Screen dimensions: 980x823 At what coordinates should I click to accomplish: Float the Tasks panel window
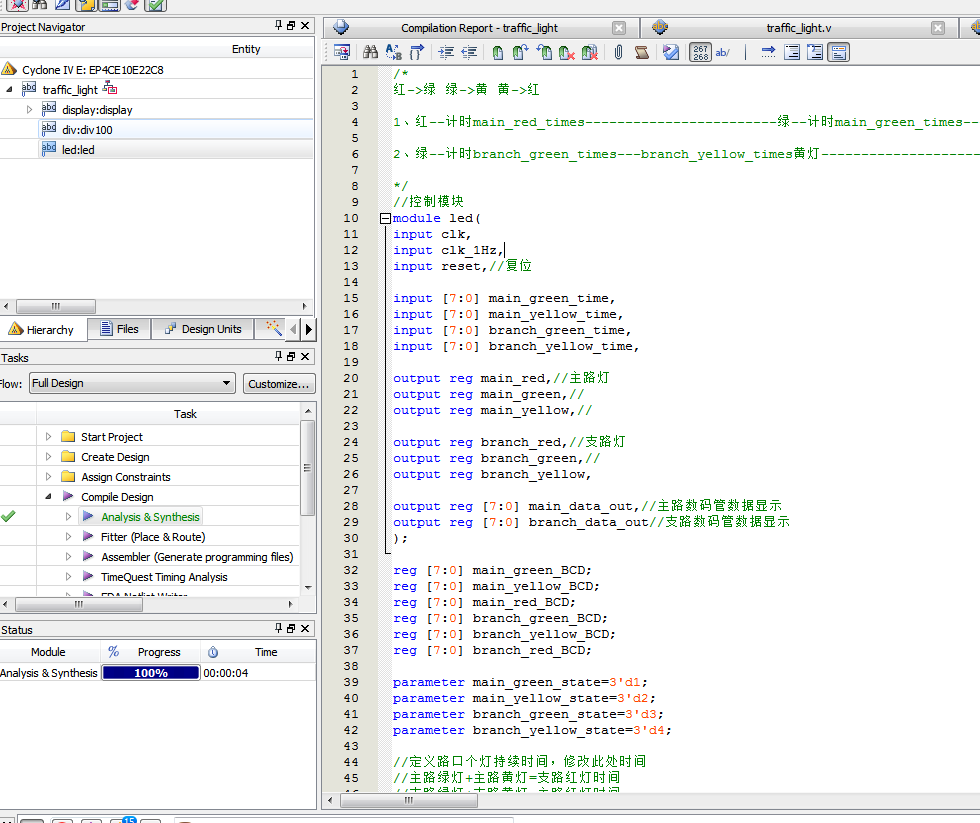(291, 356)
